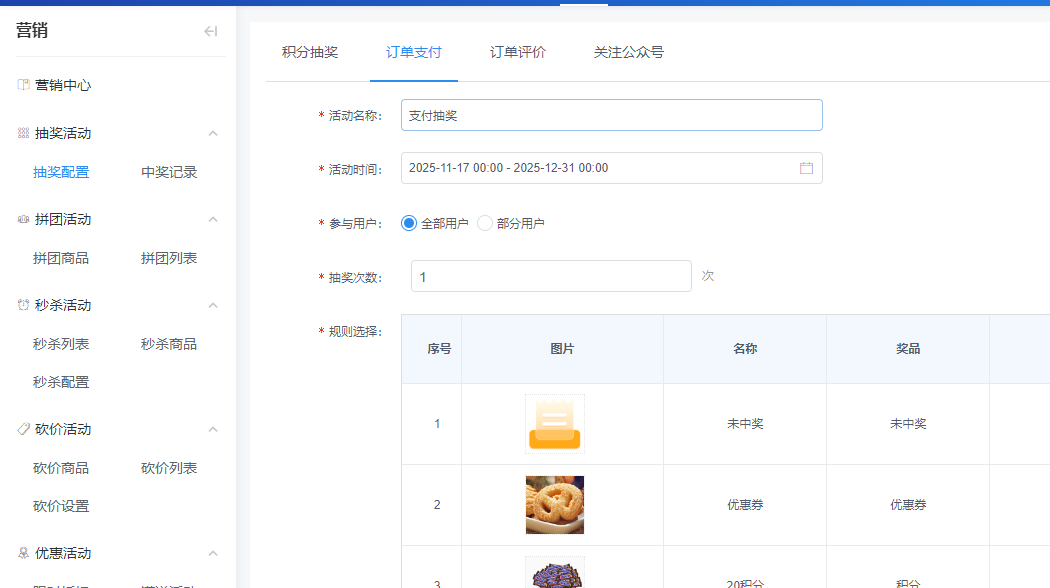
Task: Open 中奖记录 from the sidebar
Action: tap(168, 172)
